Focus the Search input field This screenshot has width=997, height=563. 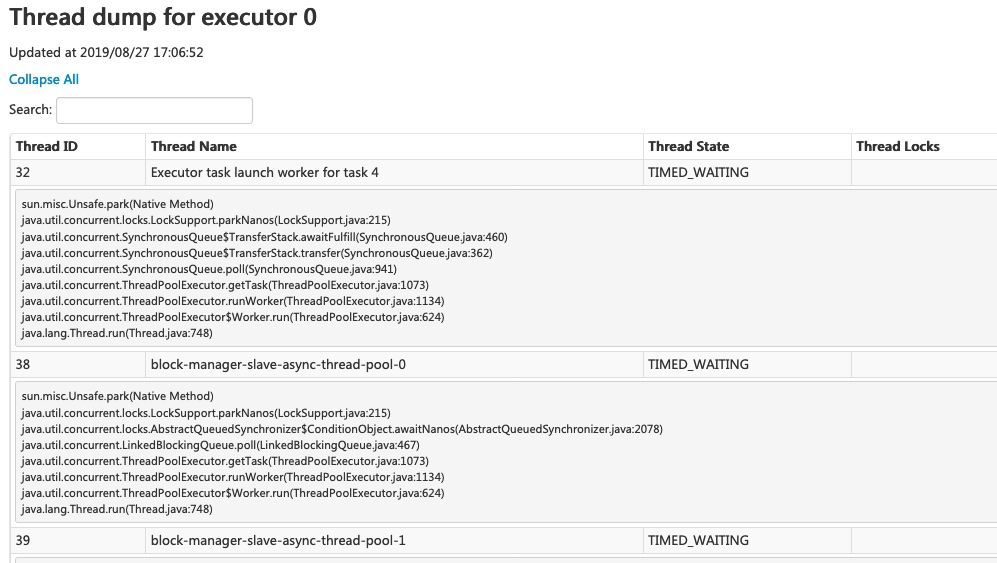155,110
